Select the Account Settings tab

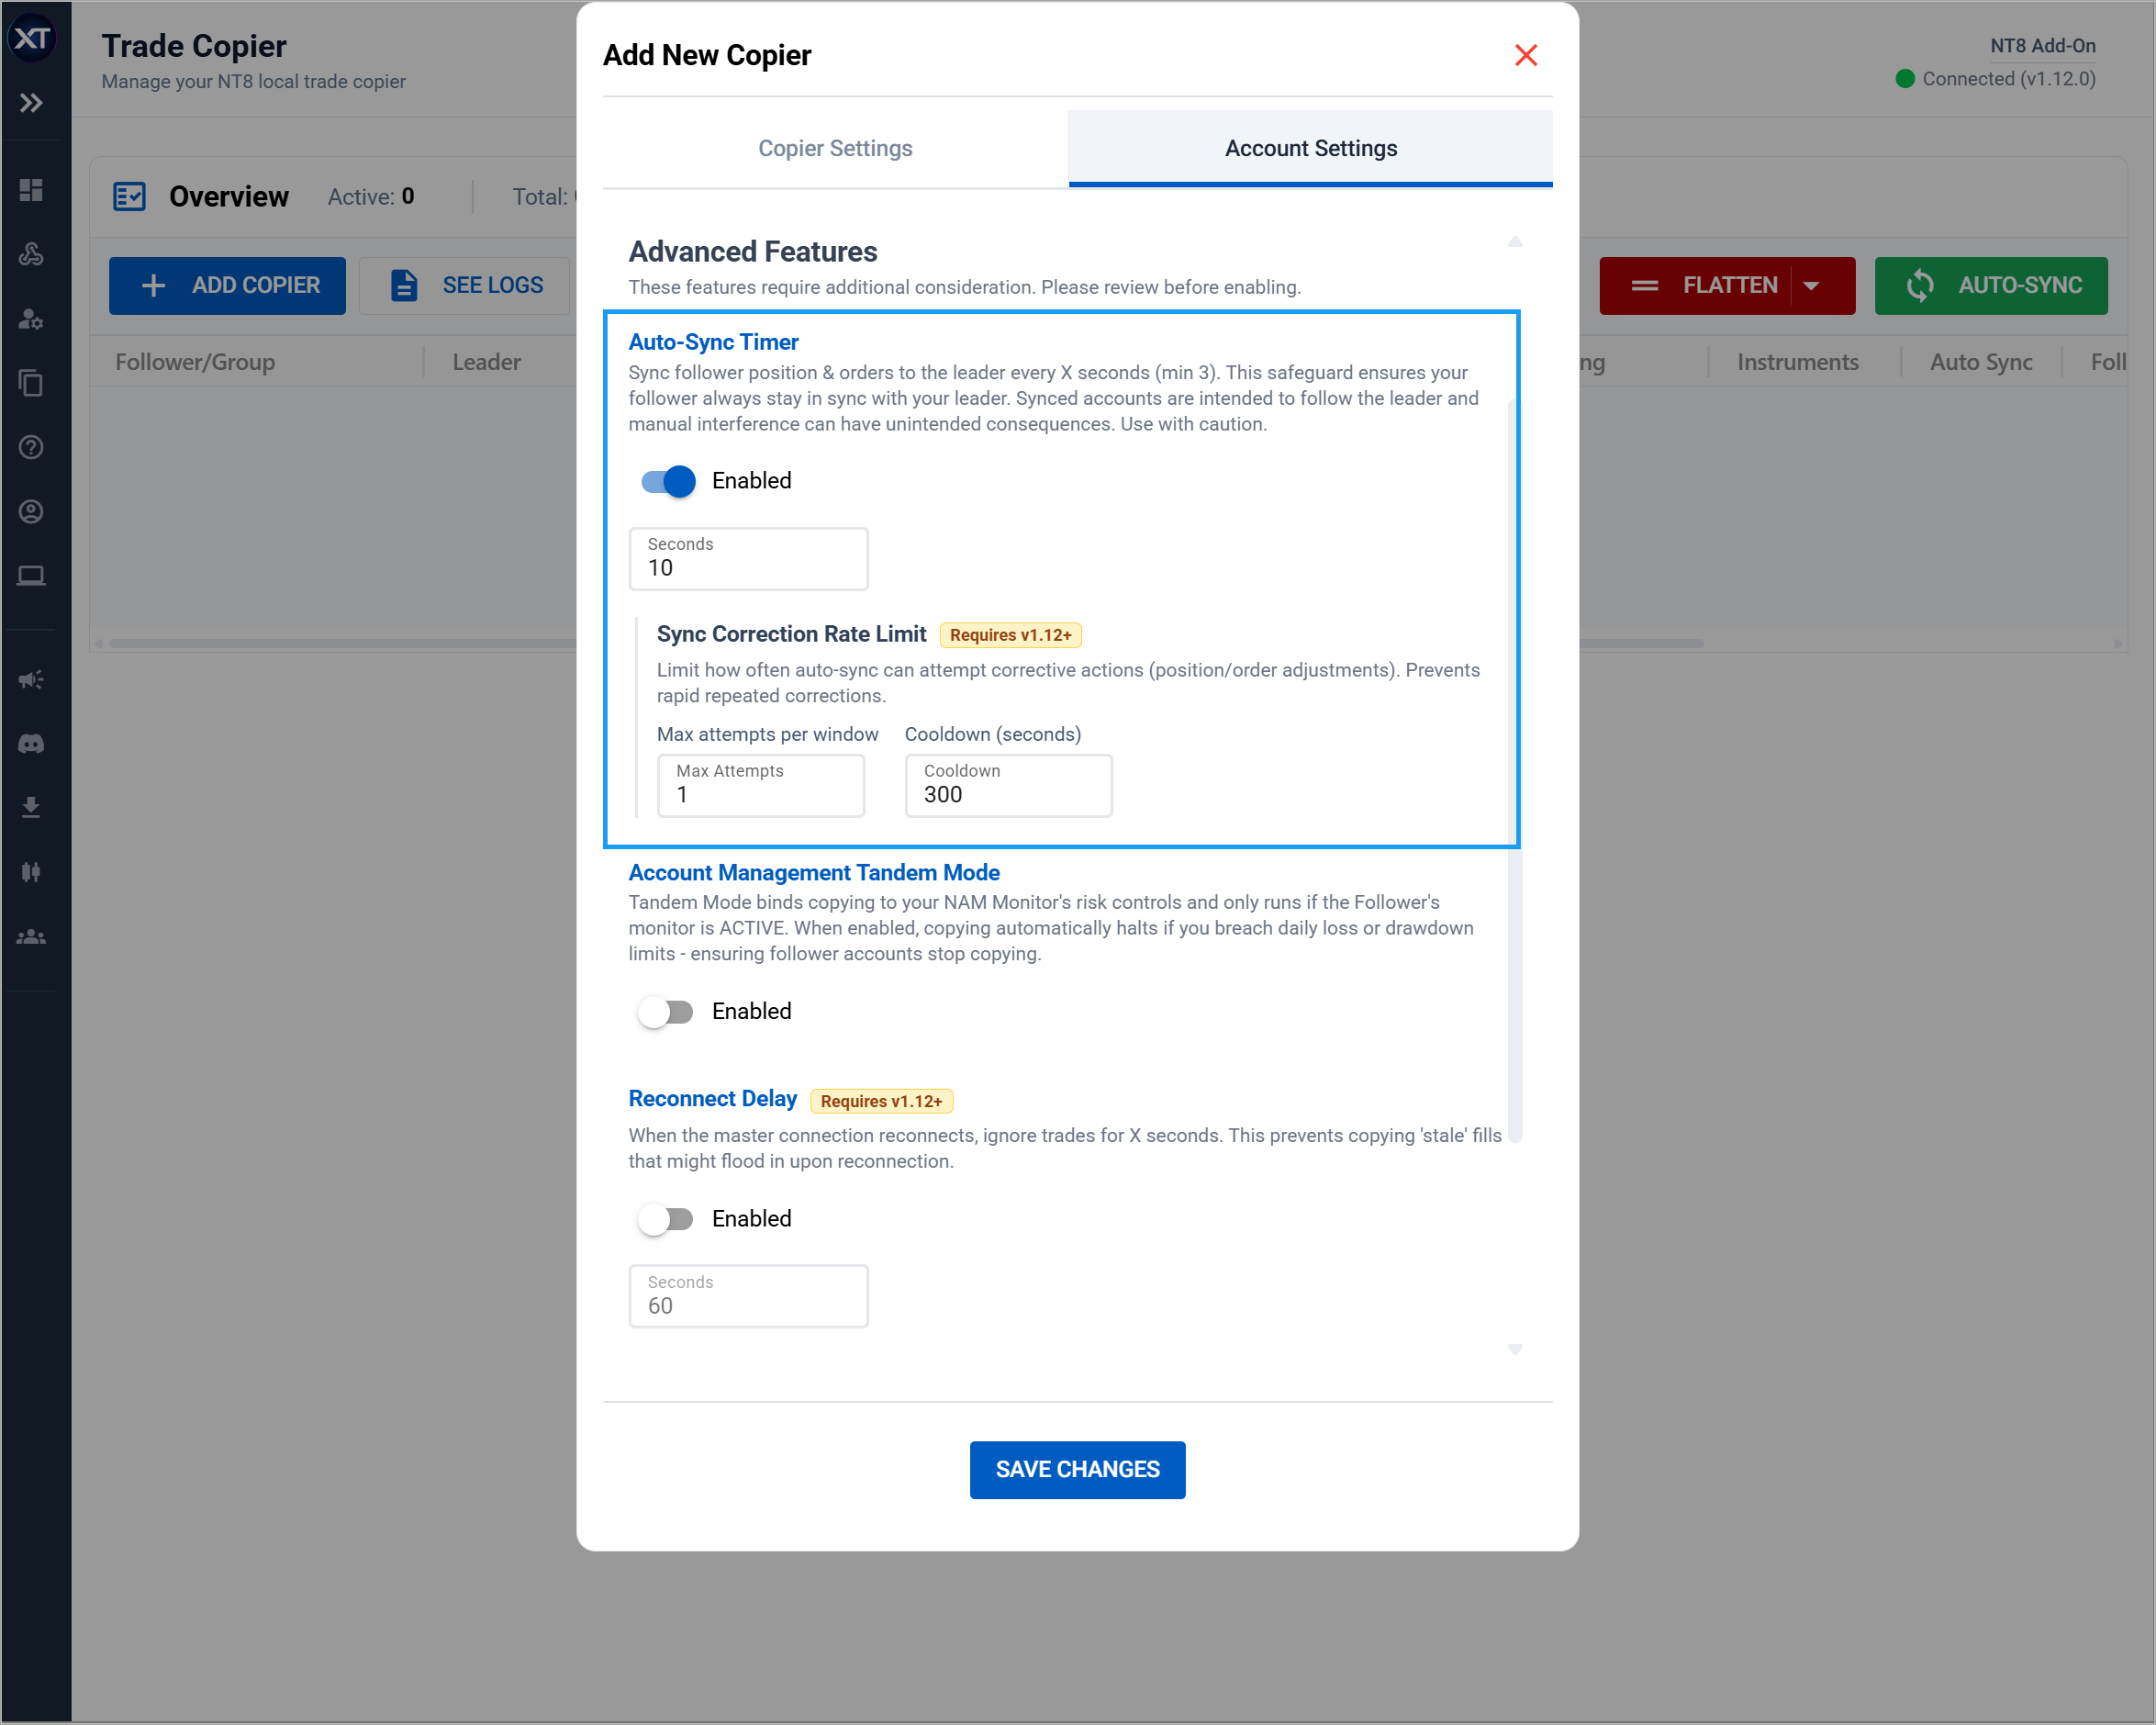tap(1310, 147)
